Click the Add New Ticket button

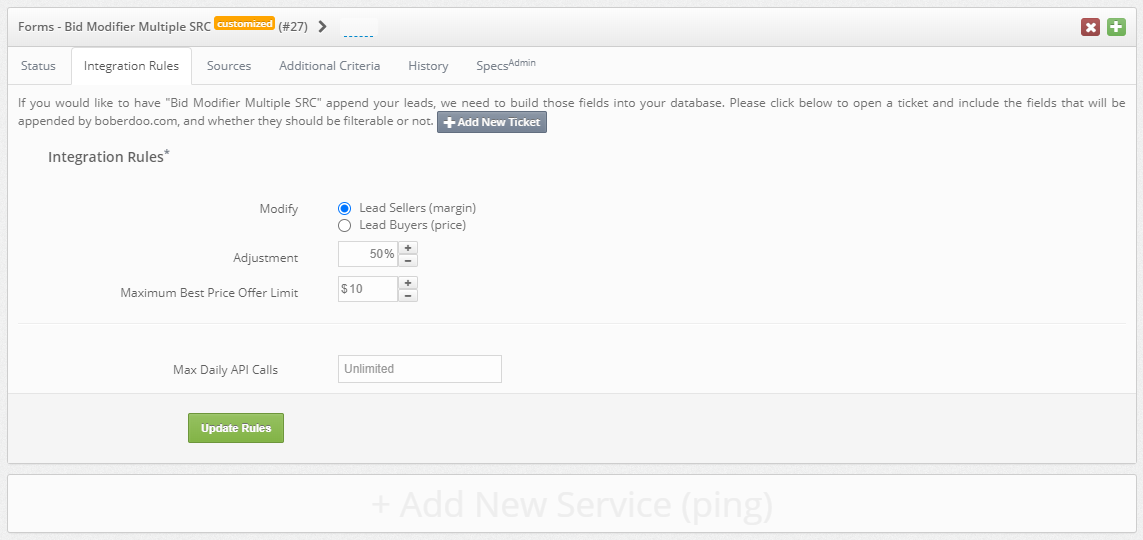(x=492, y=122)
